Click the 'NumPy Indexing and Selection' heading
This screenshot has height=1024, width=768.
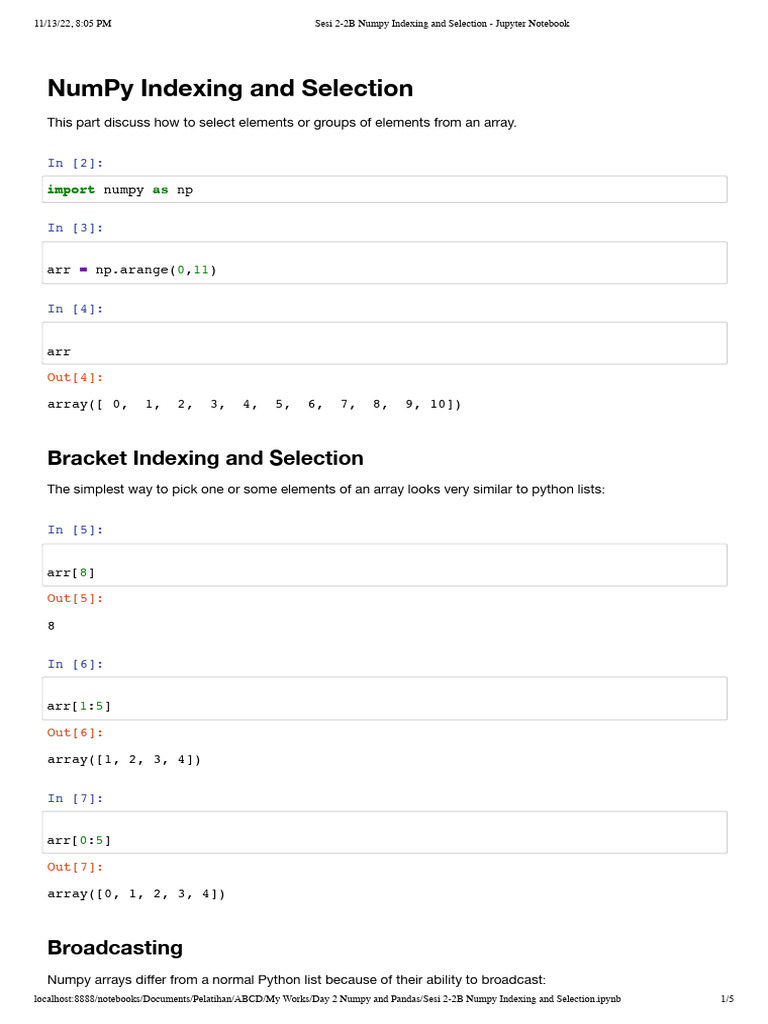(230, 89)
